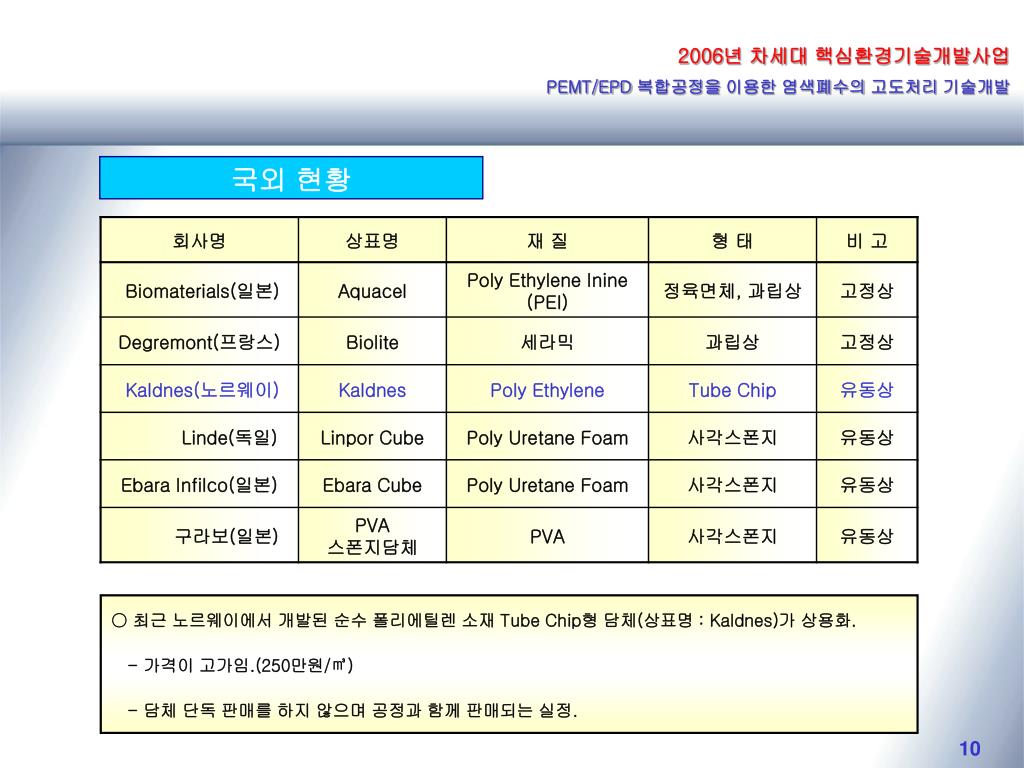Click '고정상' in the Degremont row
The image size is (1024, 768).
point(867,342)
